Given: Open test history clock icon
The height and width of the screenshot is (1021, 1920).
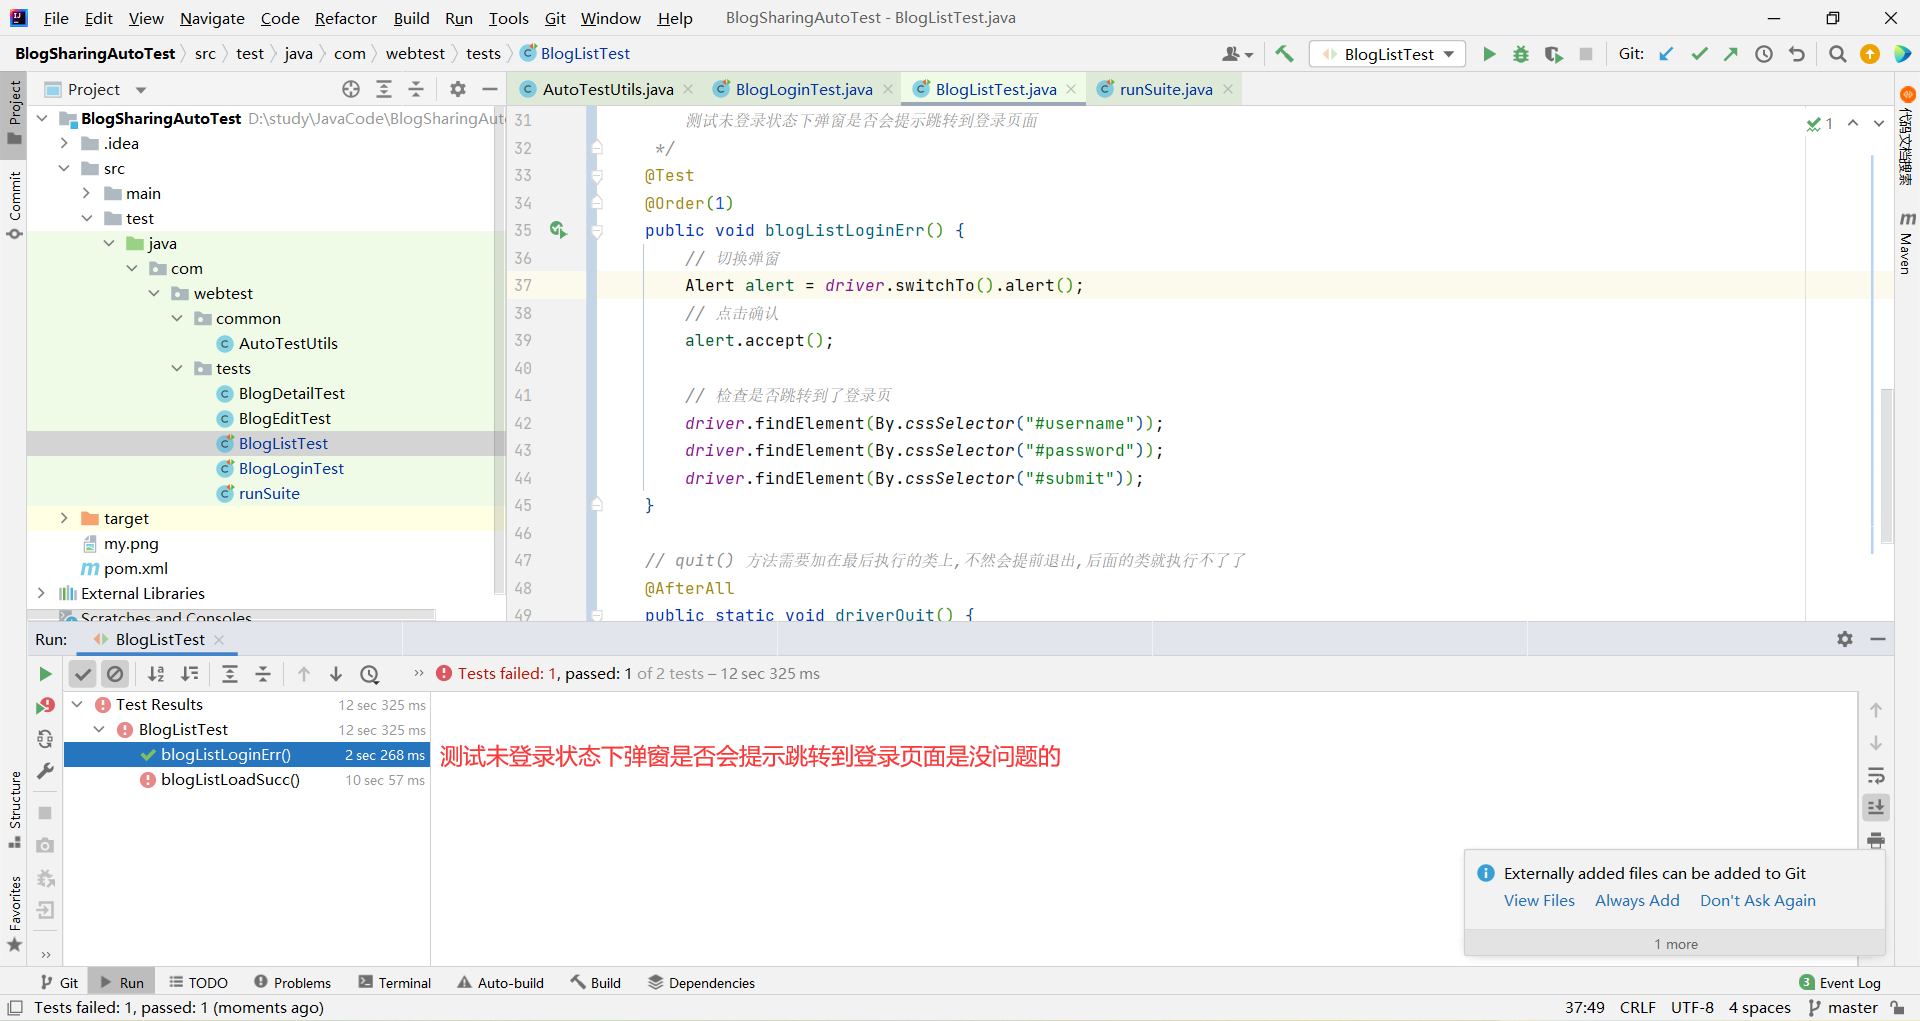Looking at the screenshot, I should click(x=370, y=674).
